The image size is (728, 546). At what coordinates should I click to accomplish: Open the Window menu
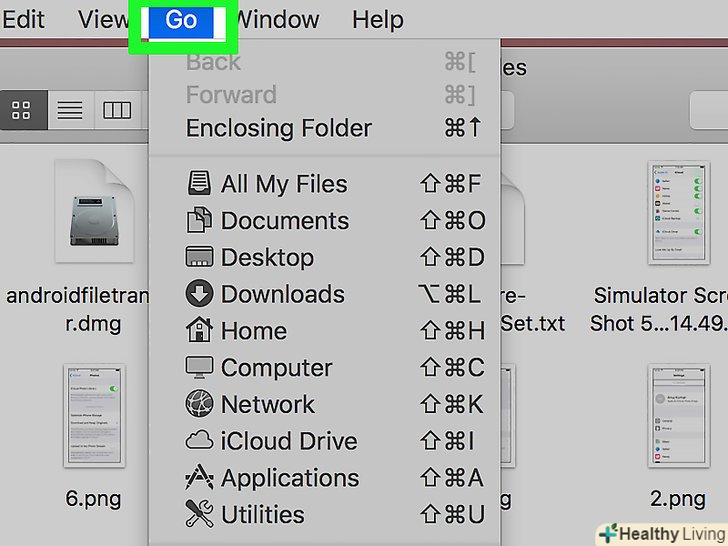click(x=277, y=19)
